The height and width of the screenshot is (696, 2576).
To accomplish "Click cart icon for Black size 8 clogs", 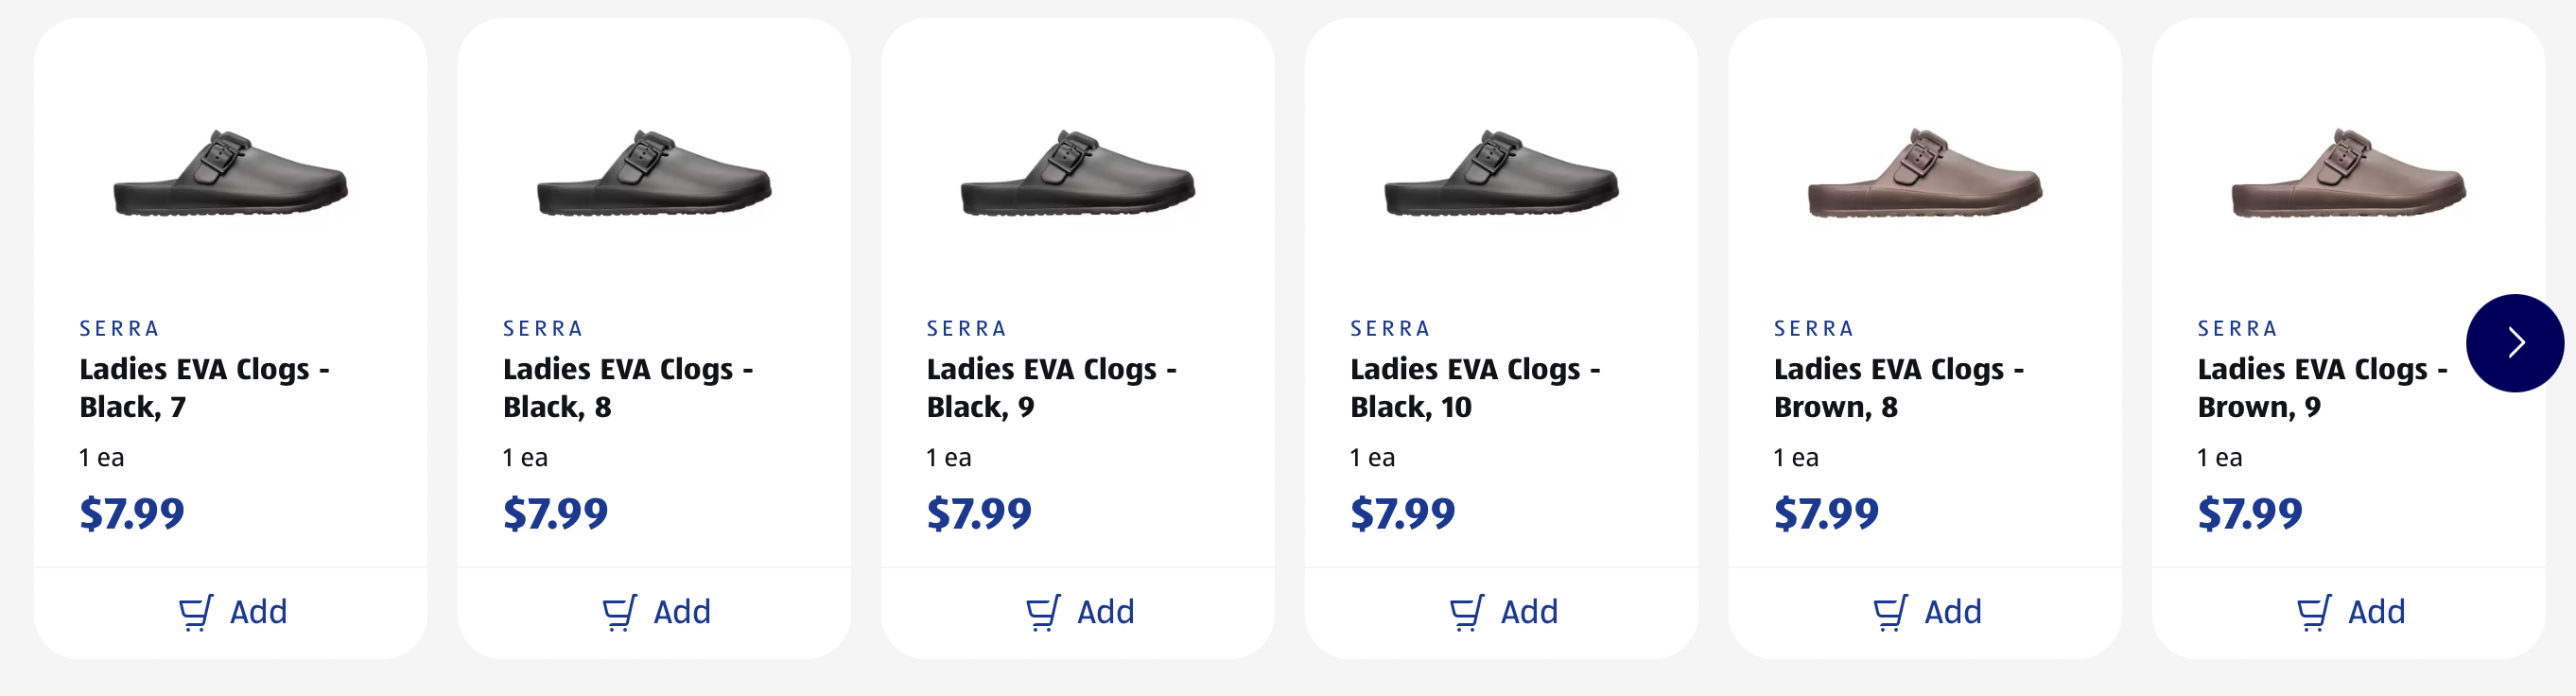I will (x=620, y=612).
